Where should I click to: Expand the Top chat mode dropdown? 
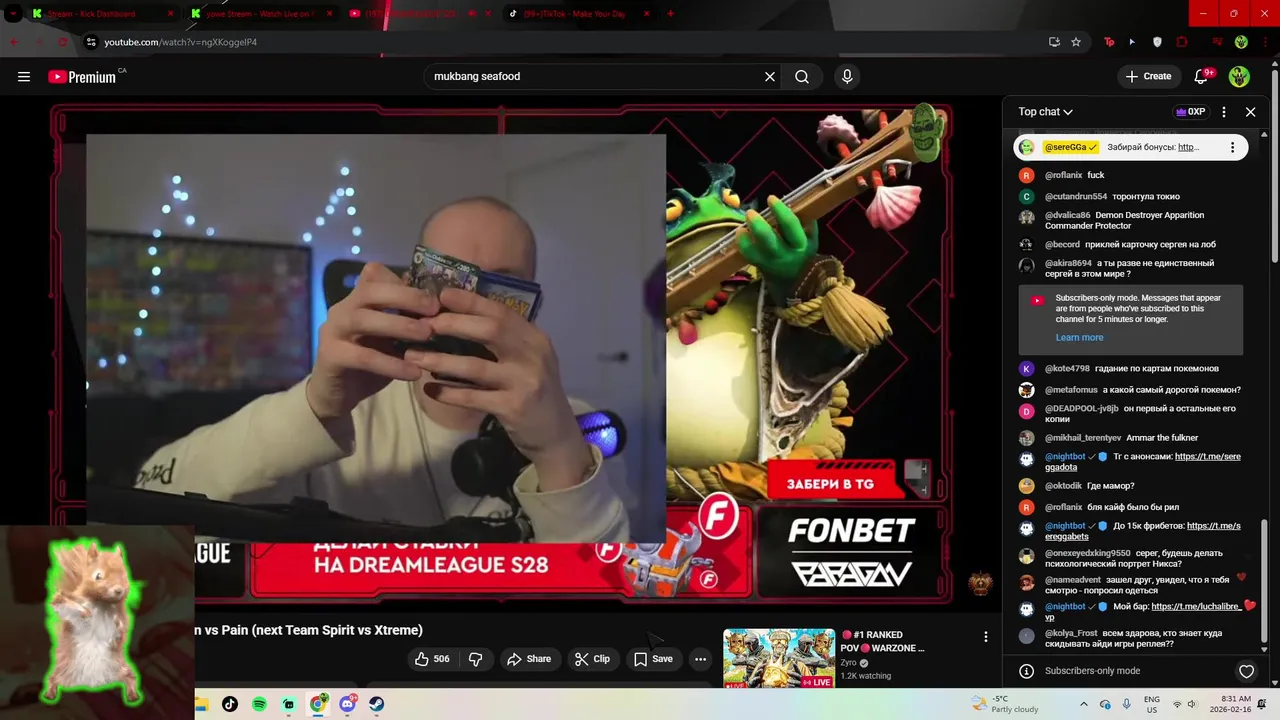(1046, 112)
